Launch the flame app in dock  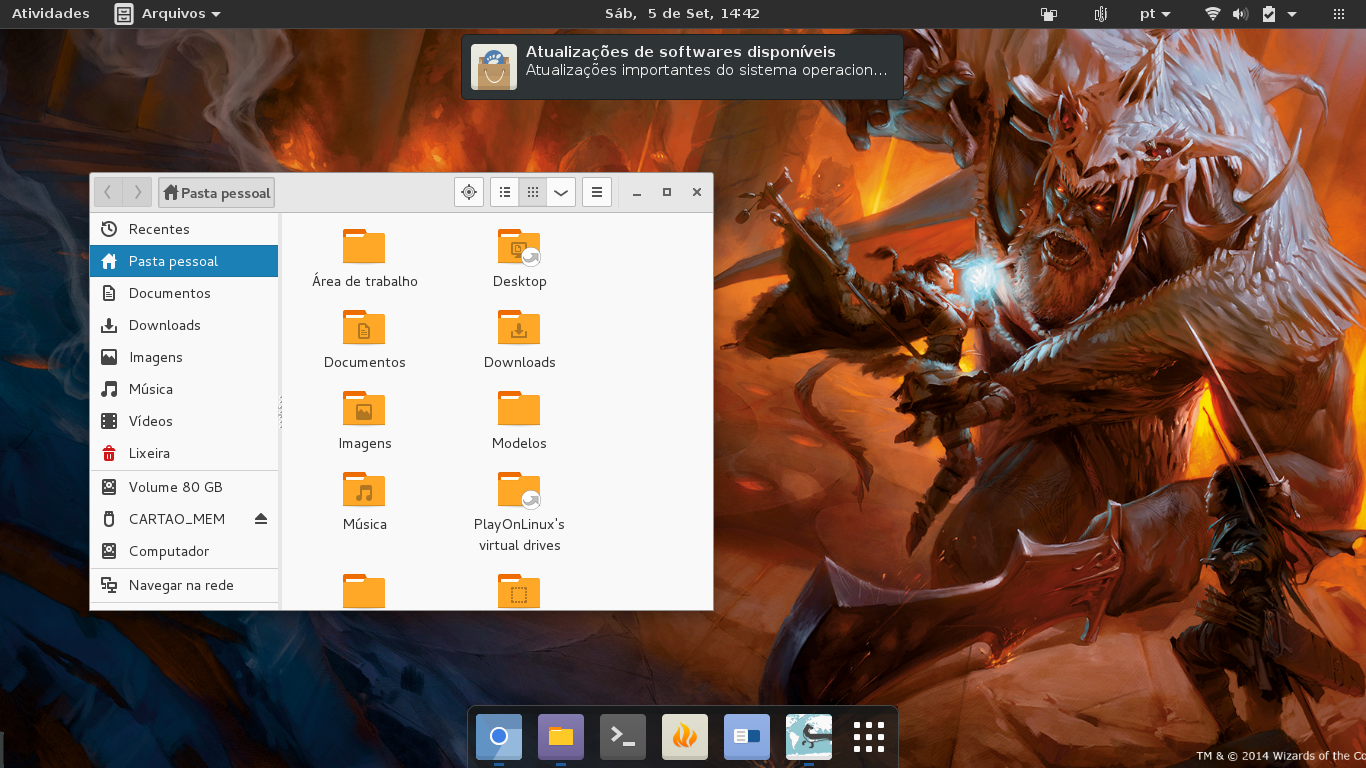click(x=685, y=738)
